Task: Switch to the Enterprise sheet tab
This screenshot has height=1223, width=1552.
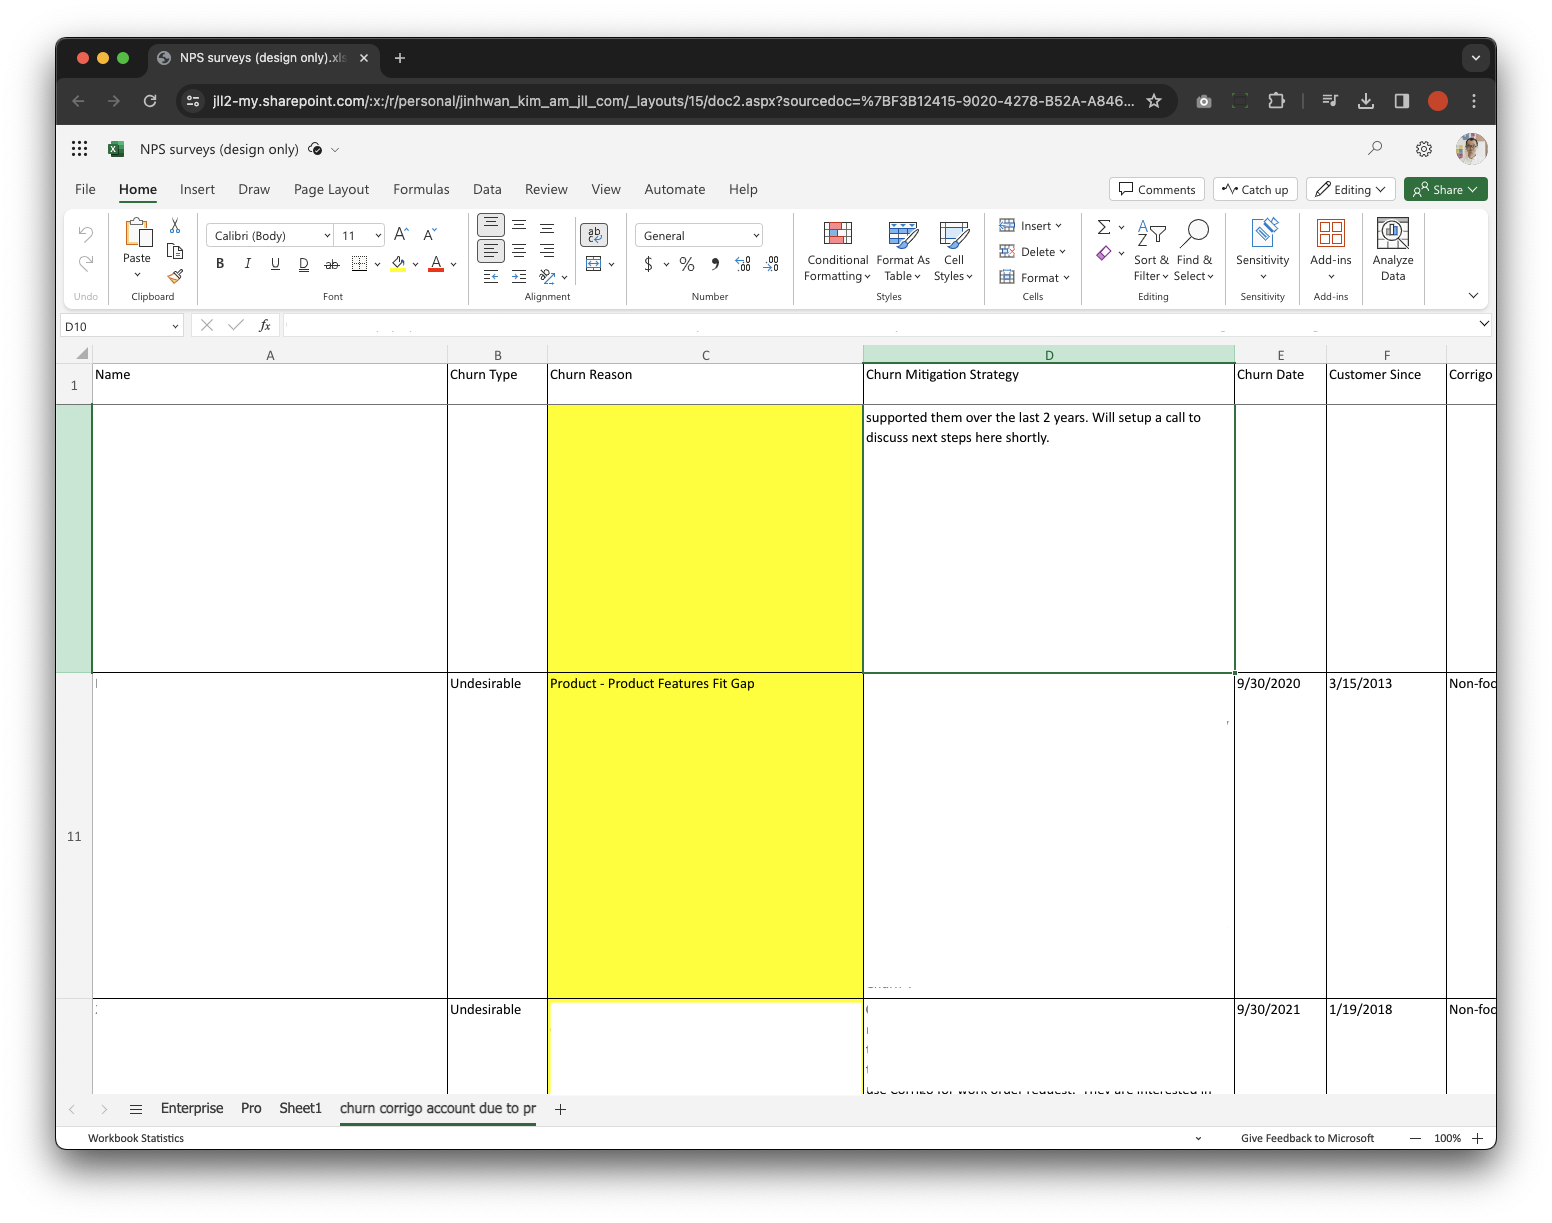Action: [x=192, y=1109]
